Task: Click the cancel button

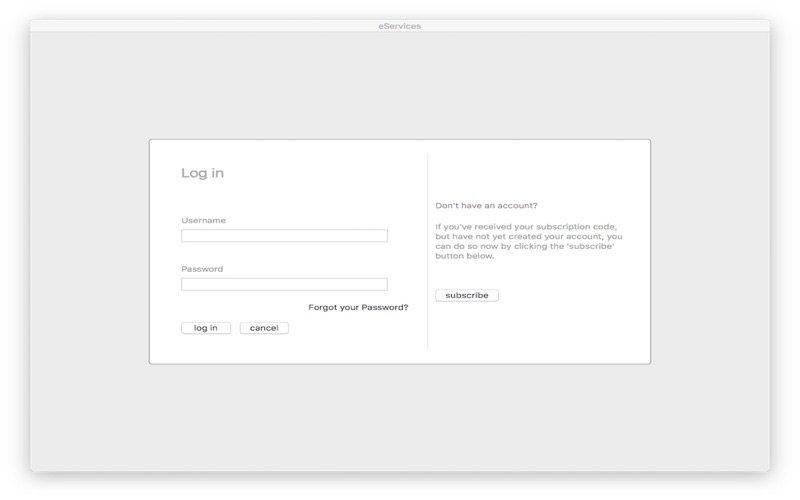Action: (264, 328)
